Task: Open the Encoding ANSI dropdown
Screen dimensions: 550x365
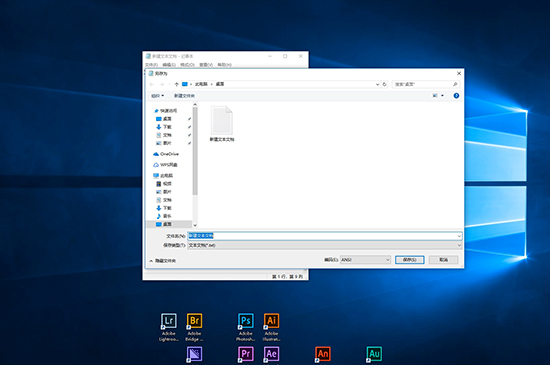Action: point(365,260)
